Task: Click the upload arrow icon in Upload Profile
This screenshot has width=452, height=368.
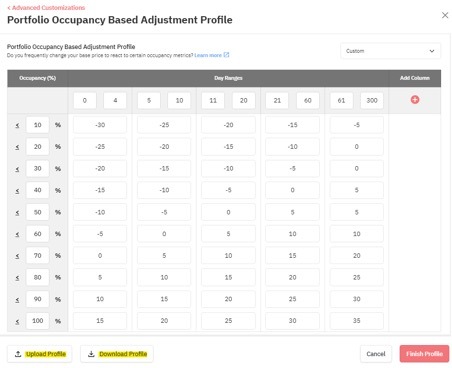Action: coord(18,354)
